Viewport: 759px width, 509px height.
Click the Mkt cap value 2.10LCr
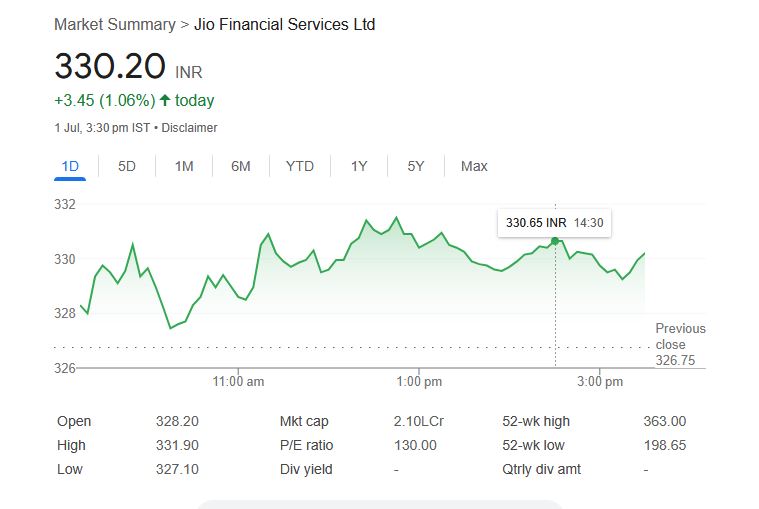pyautogui.click(x=419, y=421)
